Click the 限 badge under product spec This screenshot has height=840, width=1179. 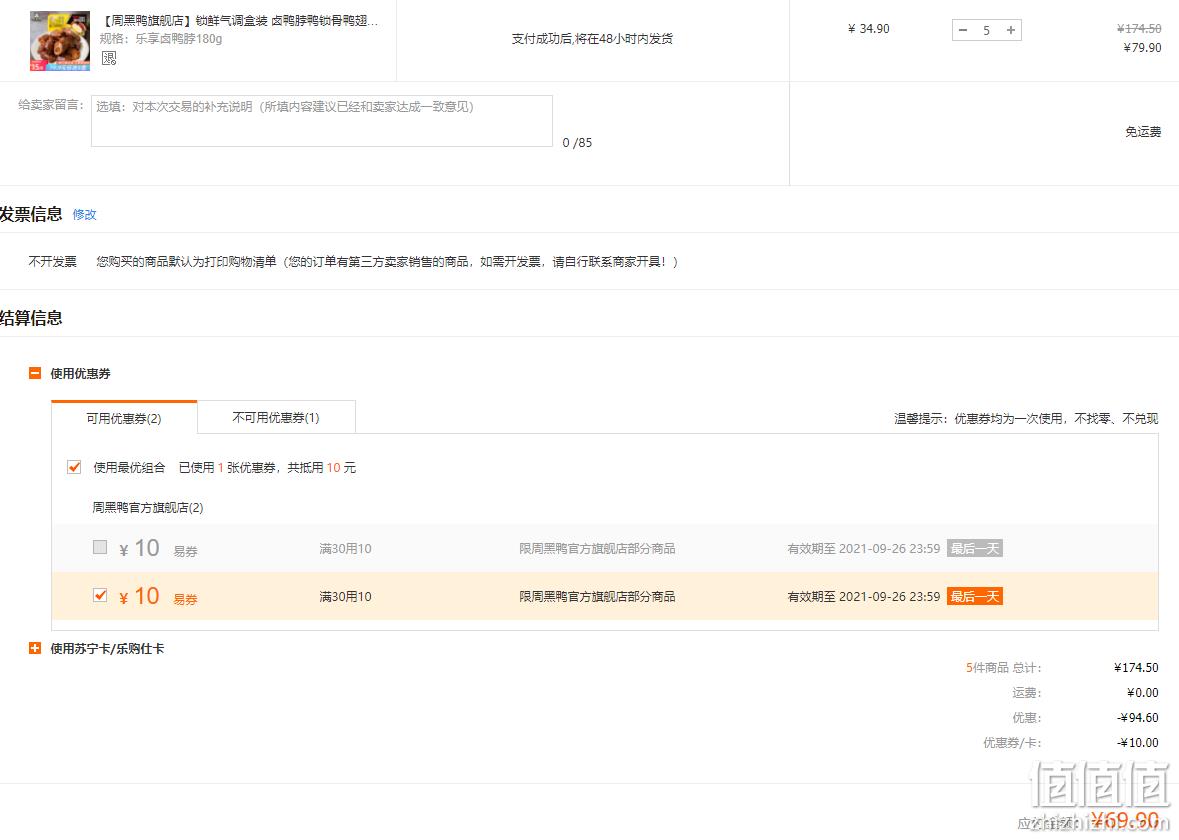coord(109,58)
